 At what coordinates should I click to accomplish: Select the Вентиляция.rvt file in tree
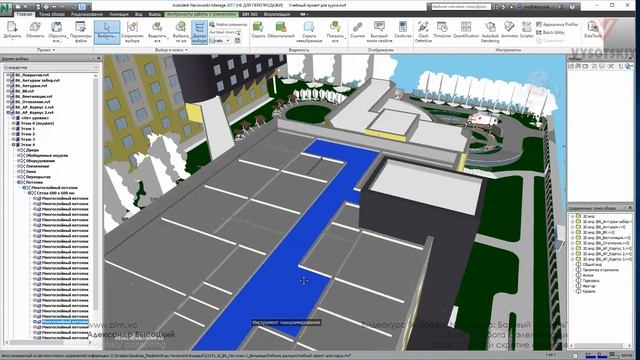coord(33,96)
